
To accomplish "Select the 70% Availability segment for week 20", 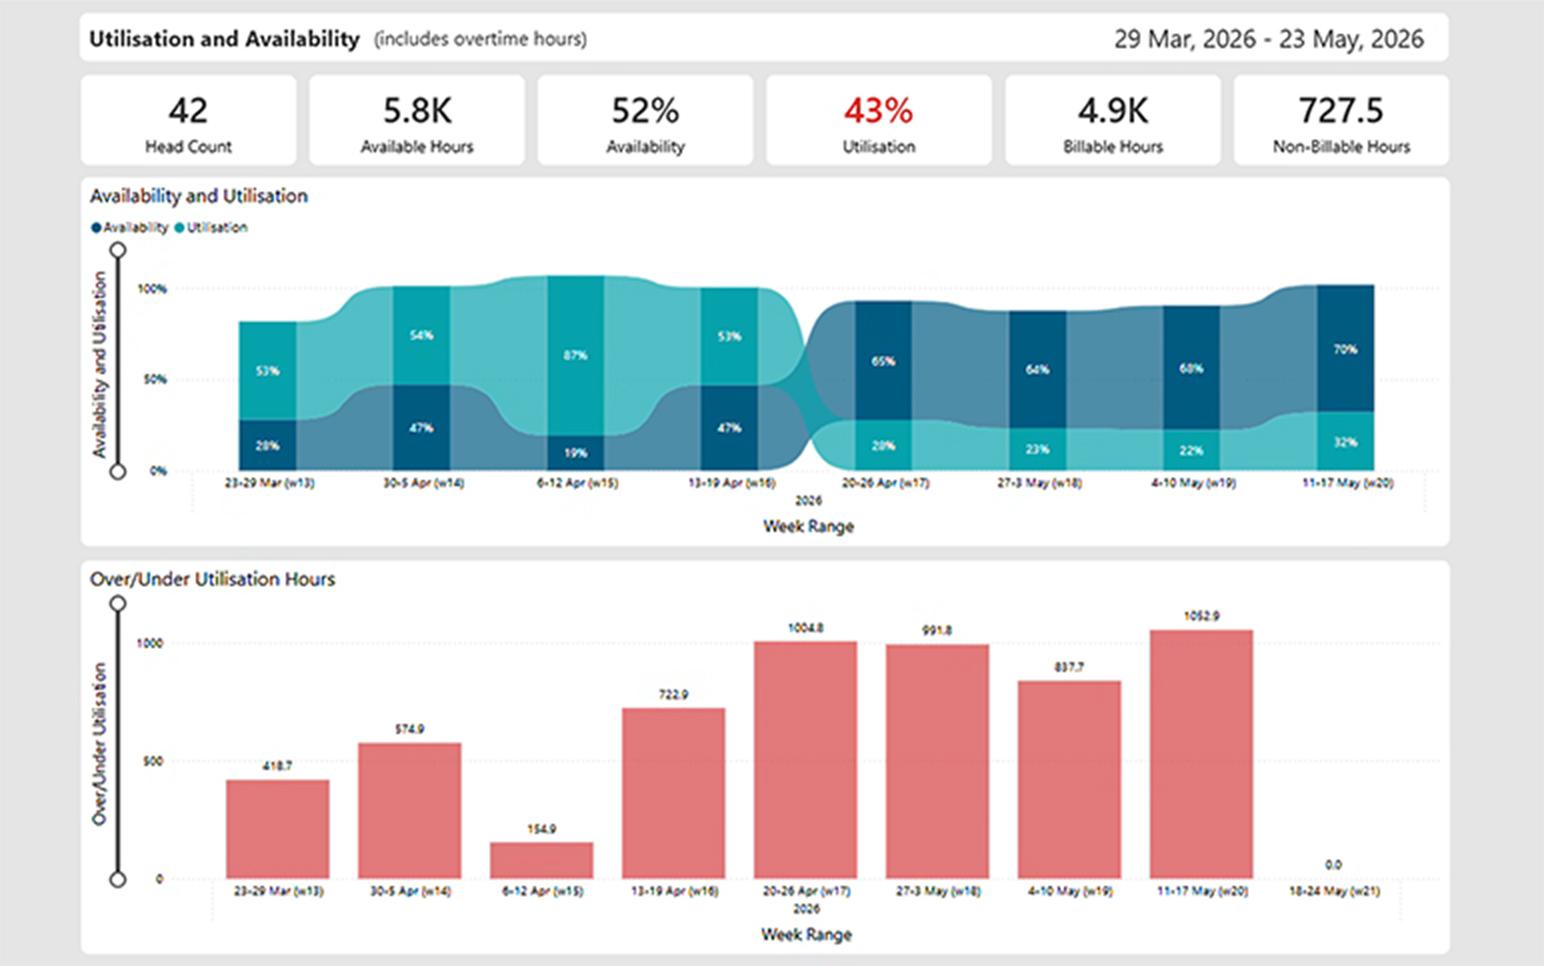I will [x=1347, y=349].
